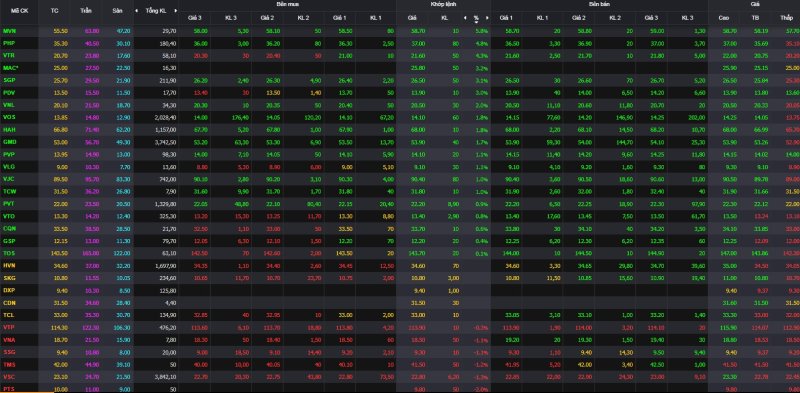Sort by the Tổng KL column header
The height and width of the screenshot is (393, 800).
[x=156, y=10]
